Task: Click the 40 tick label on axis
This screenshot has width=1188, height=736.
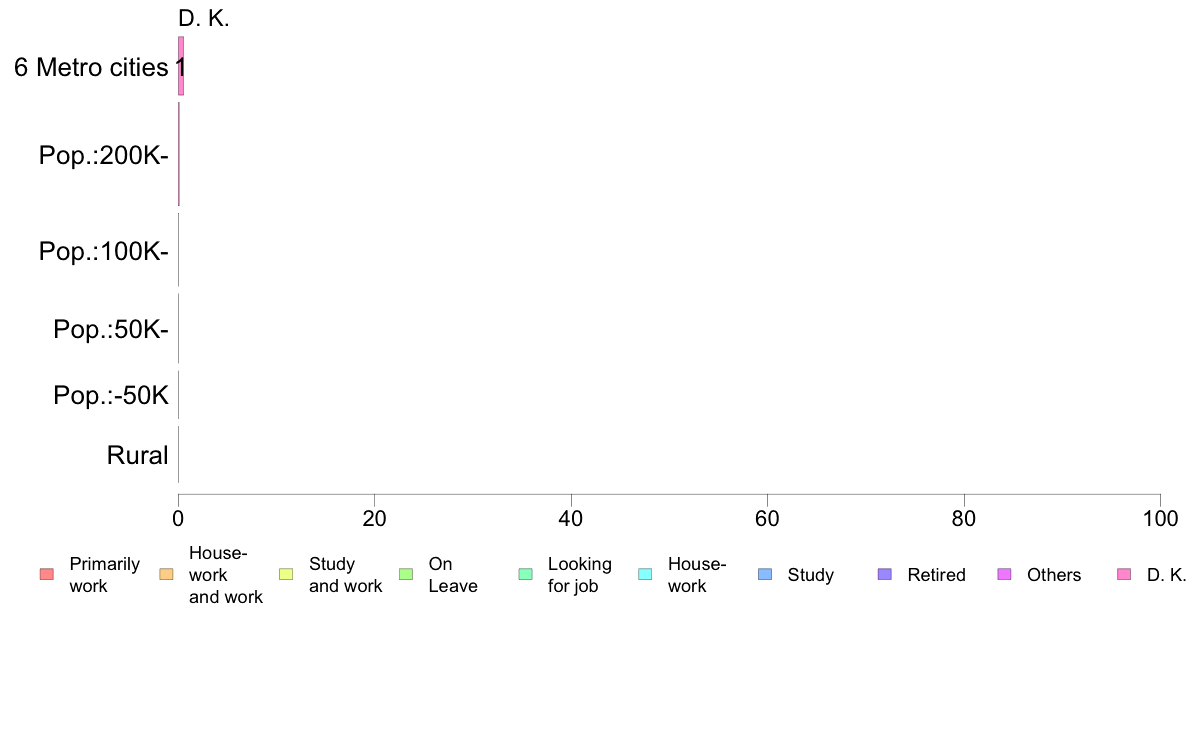Action: click(x=571, y=518)
